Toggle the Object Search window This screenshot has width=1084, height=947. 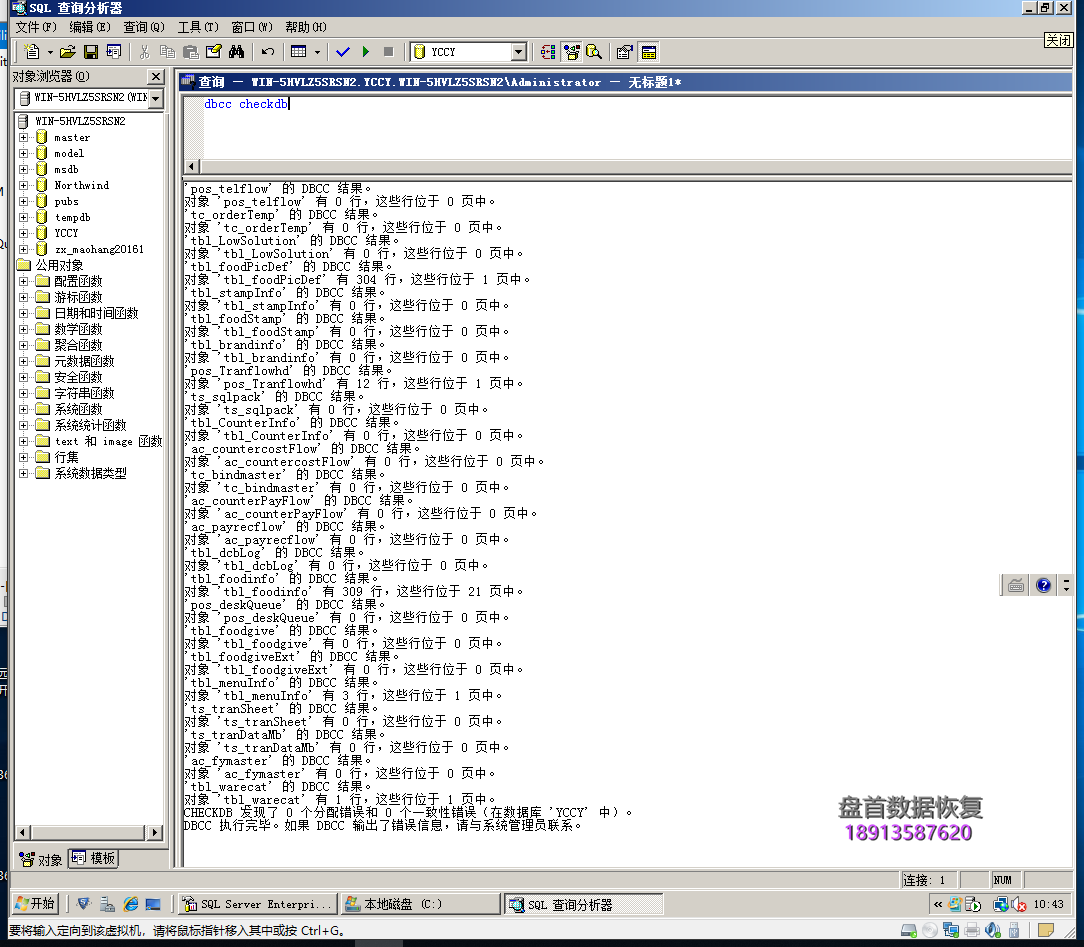point(592,51)
